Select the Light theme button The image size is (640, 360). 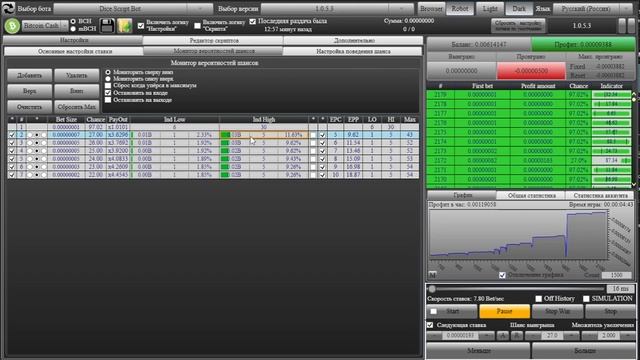pos(490,9)
